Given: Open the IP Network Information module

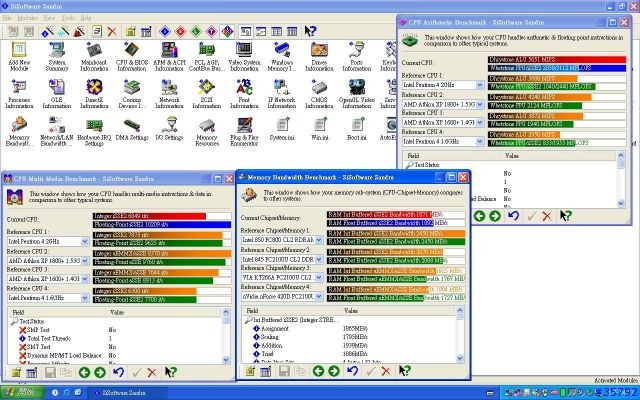Looking at the screenshot, I should coord(282,94).
